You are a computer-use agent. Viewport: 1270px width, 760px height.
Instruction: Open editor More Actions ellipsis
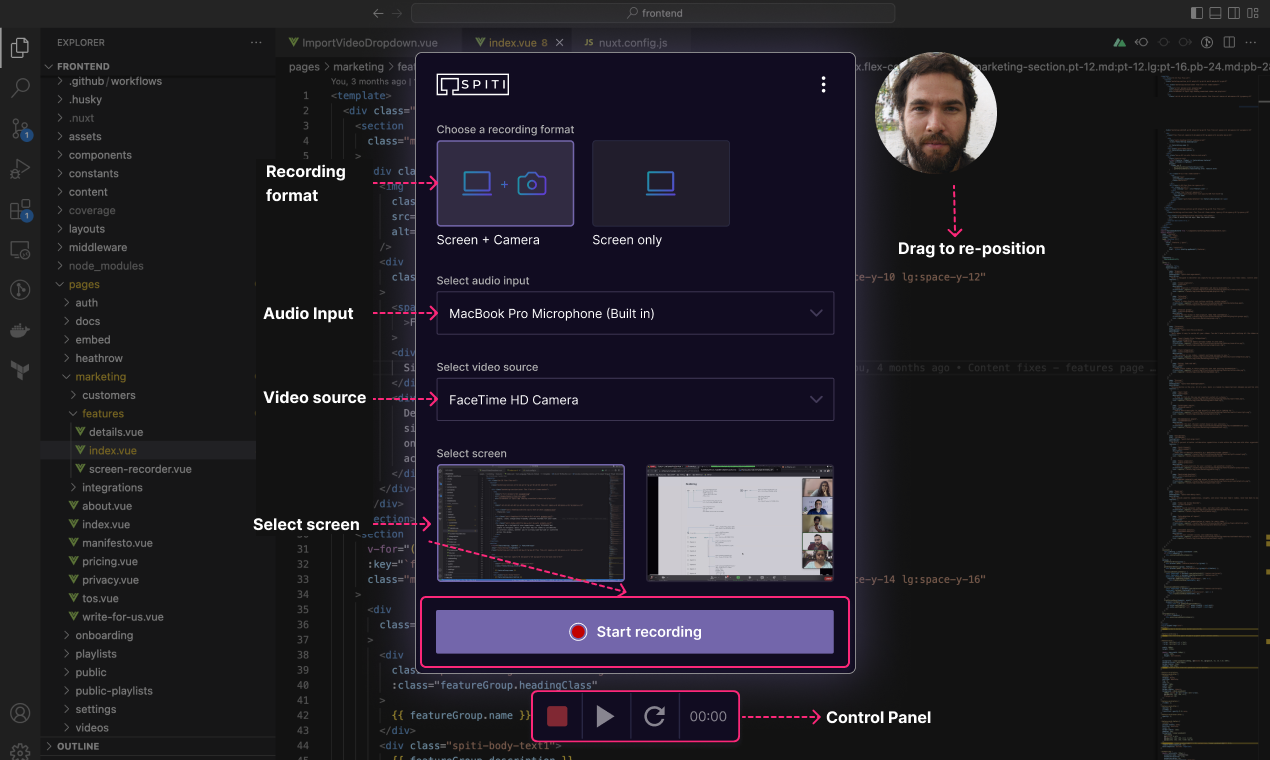pos(1251,43)
